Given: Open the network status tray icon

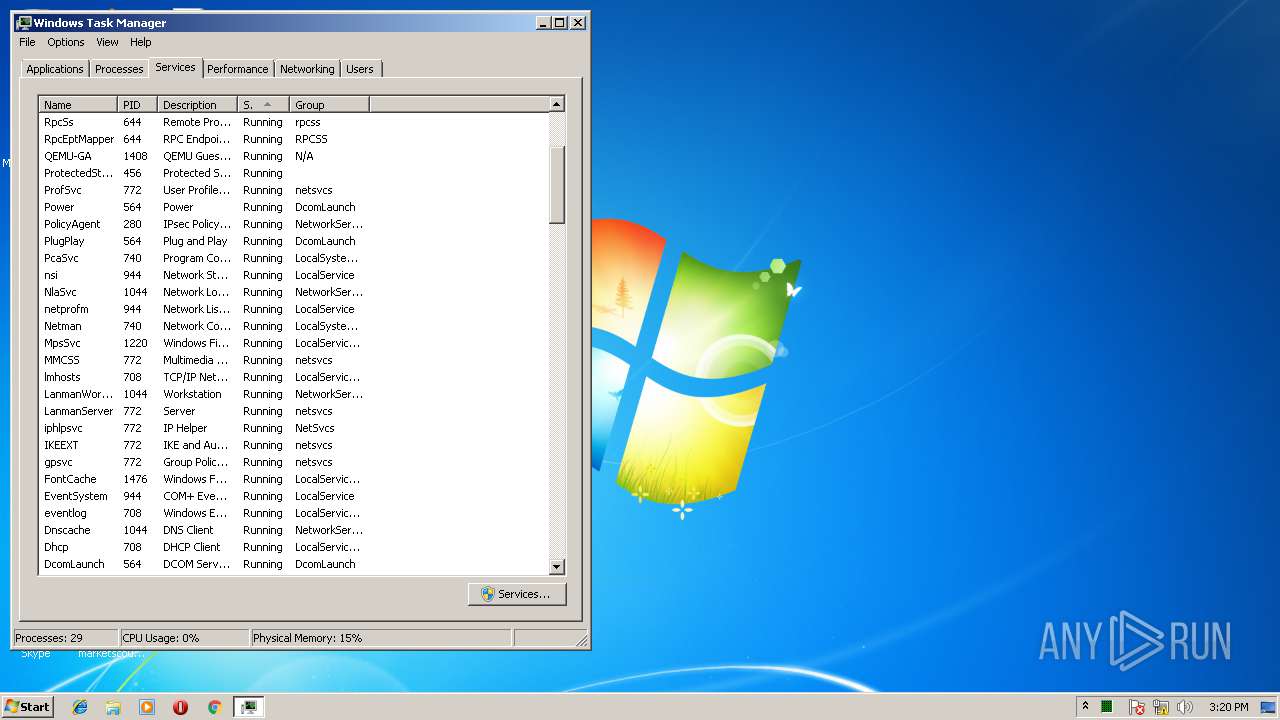Looking at the screenshot, I should click(x=1161, y=707).
